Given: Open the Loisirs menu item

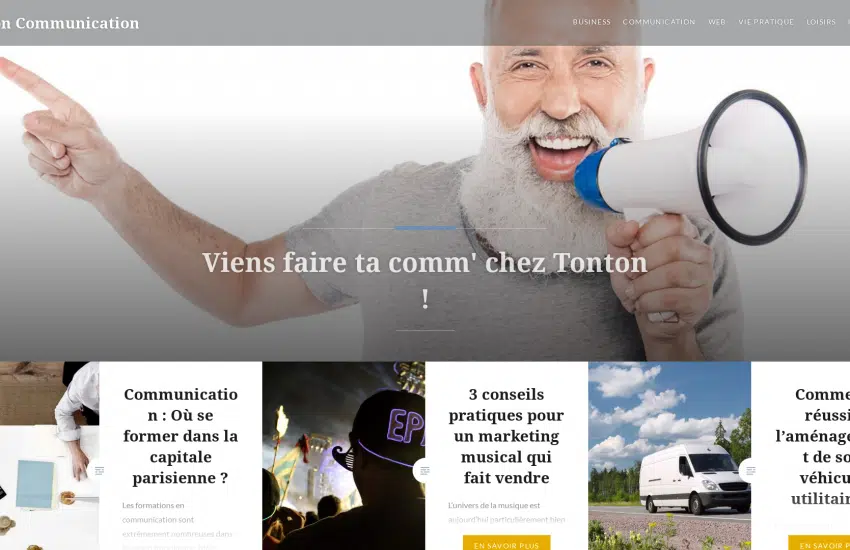Looking at the screenshot, I should (x=821, y=22).
